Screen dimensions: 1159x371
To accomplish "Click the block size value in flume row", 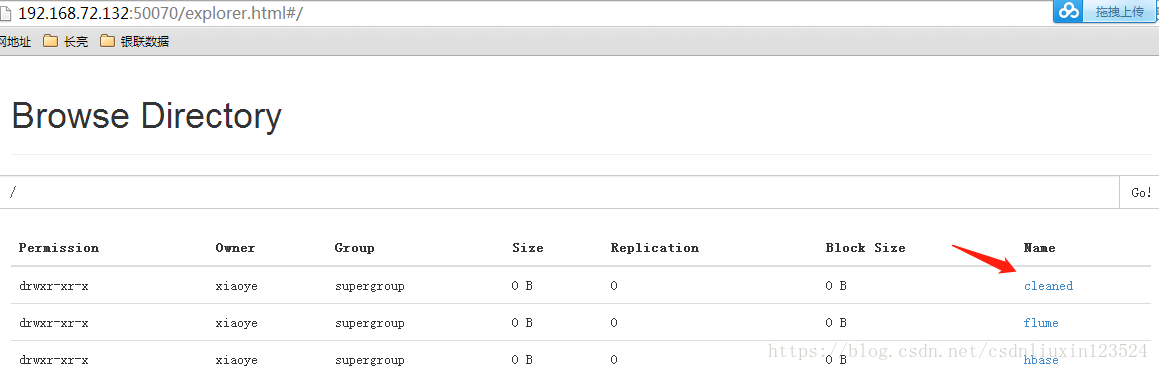I will point(836,323).
